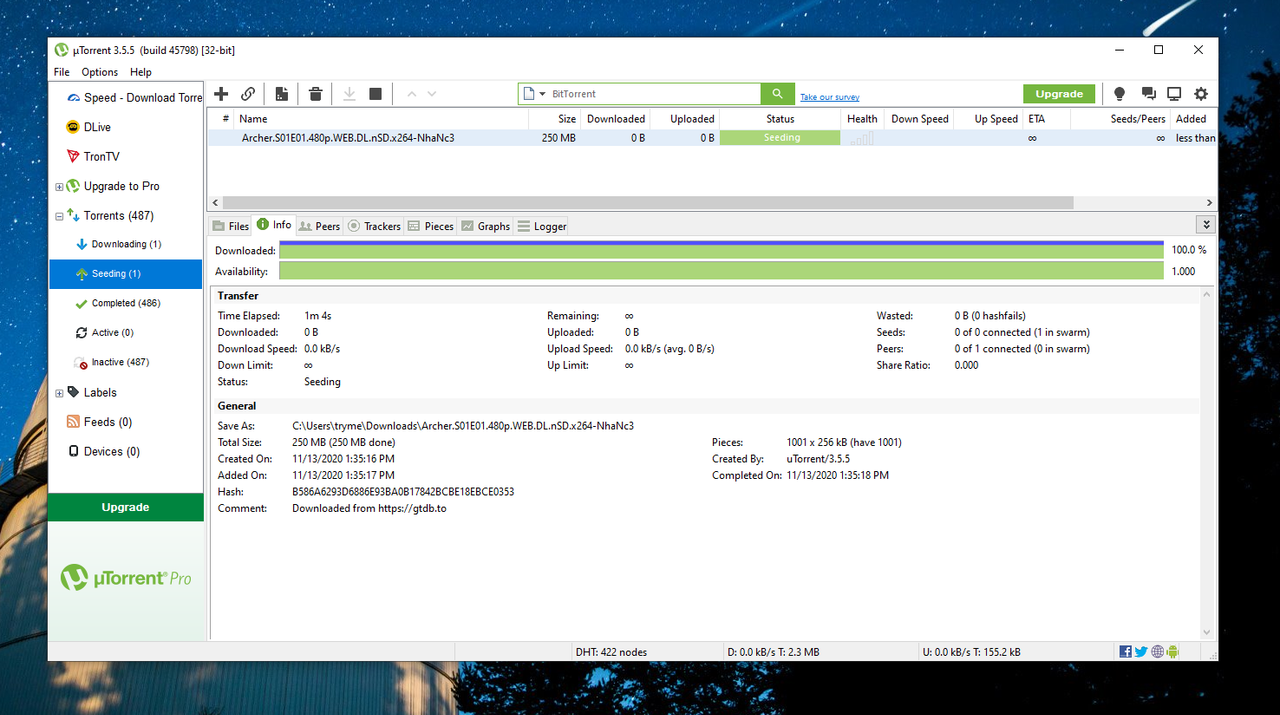Follow the Take our survey link
This screenshot has width=1280, height=715.
[x=830, y=97]
